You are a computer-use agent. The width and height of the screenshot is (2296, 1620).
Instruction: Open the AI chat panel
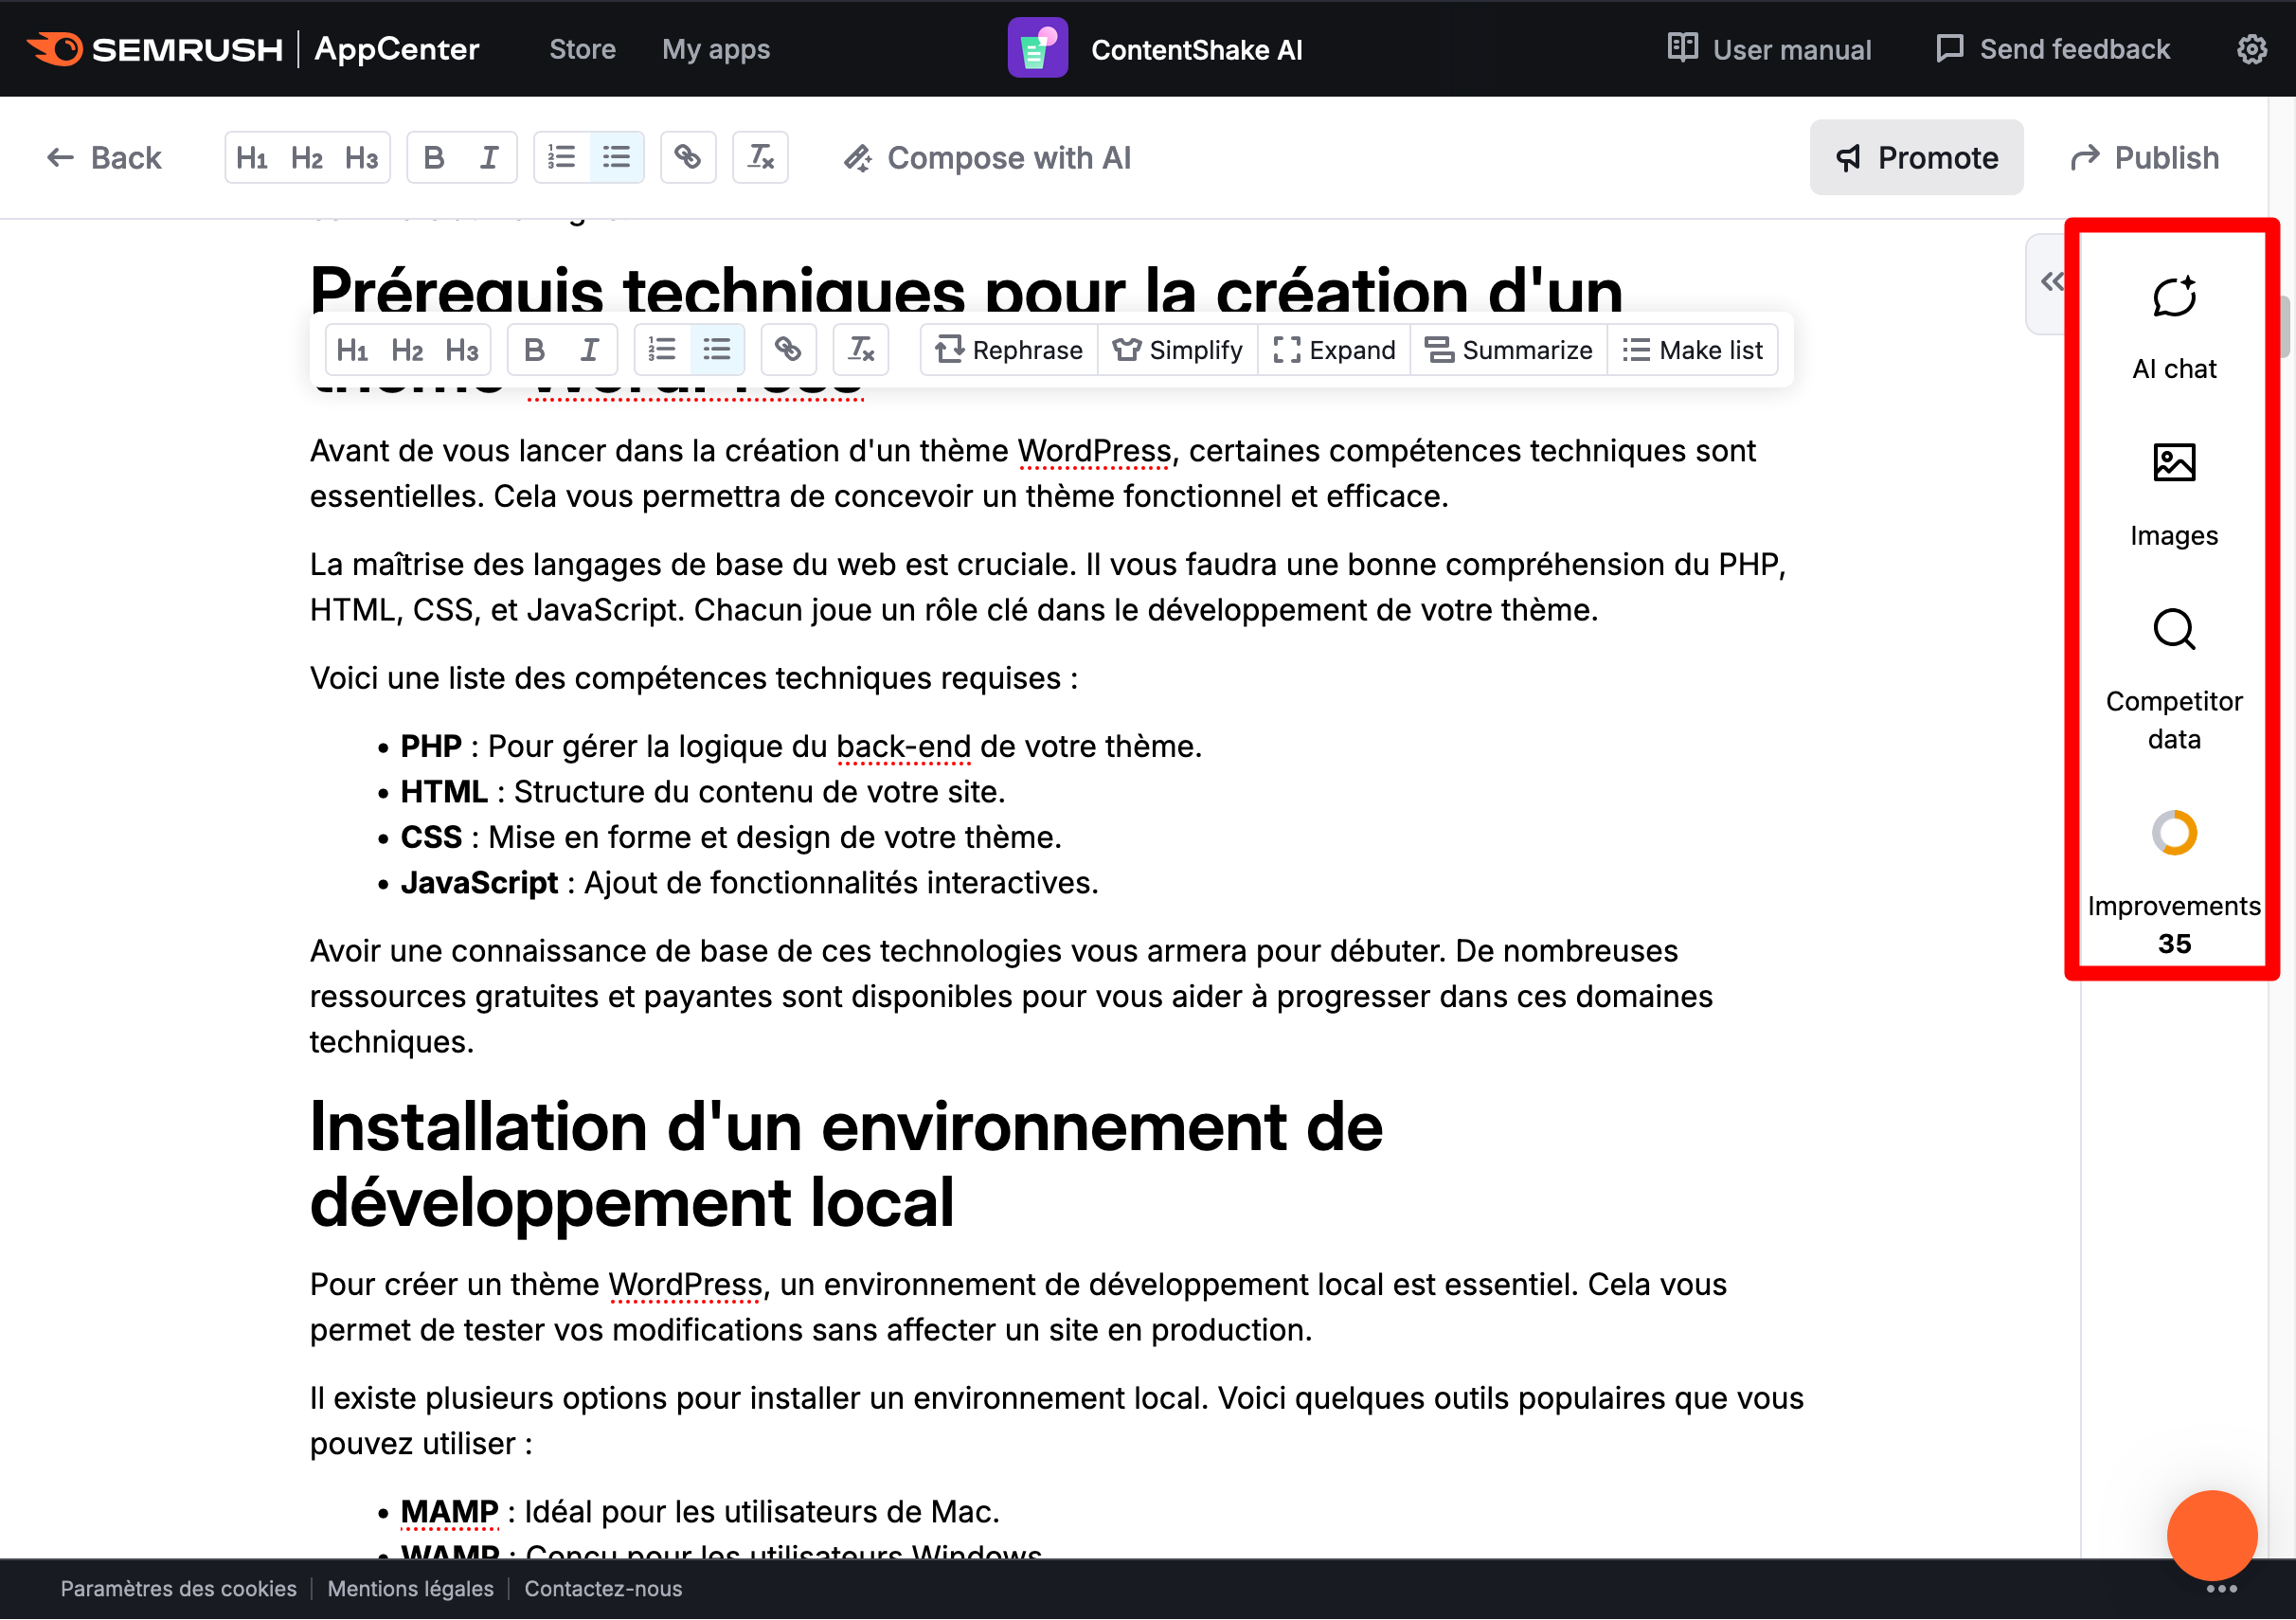click(2174, 329)
